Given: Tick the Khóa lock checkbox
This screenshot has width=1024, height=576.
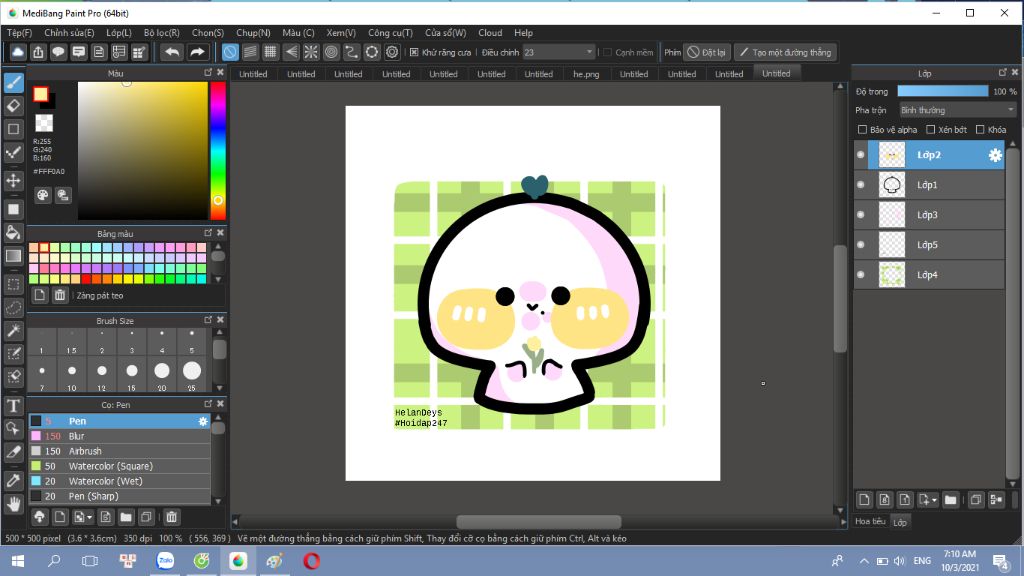Looking at the screenshot, I should point(980,130).
